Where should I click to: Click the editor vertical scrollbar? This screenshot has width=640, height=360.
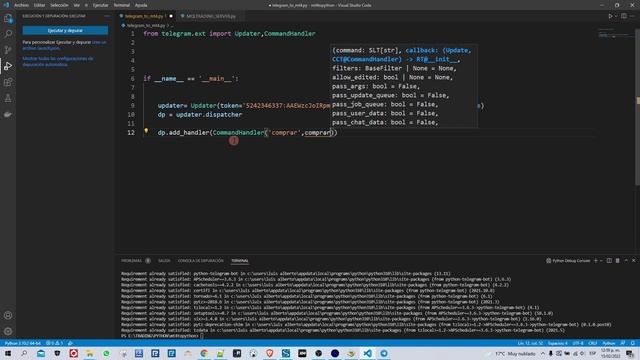[x=638, y=106]
